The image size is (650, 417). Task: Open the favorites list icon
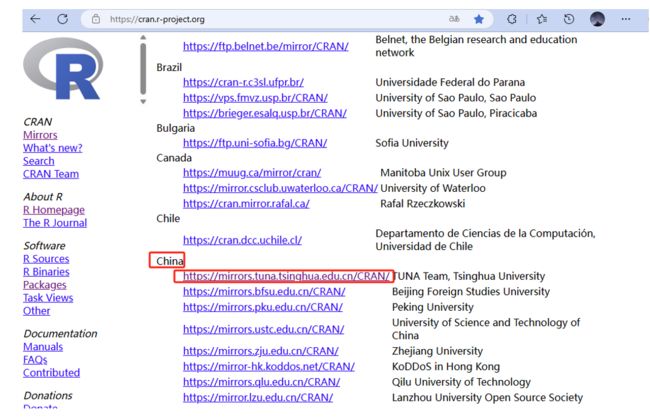coord(541,19)
